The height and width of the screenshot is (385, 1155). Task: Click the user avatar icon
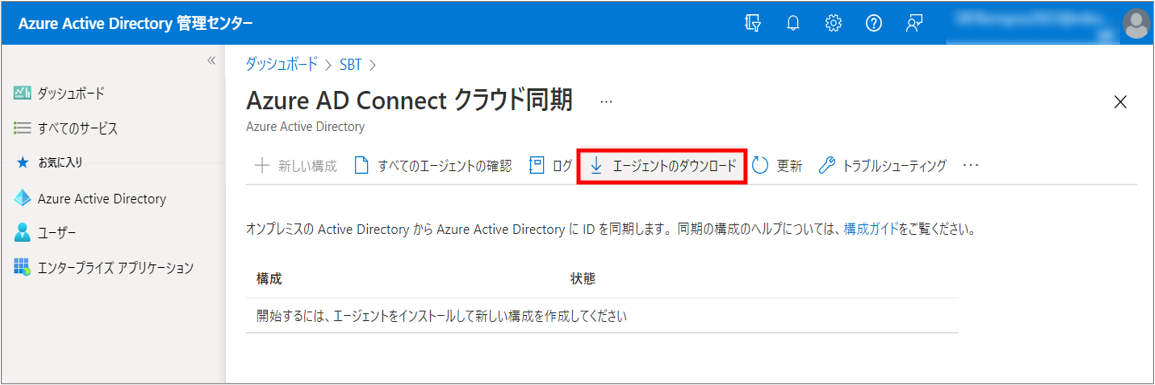point(1137,26)
